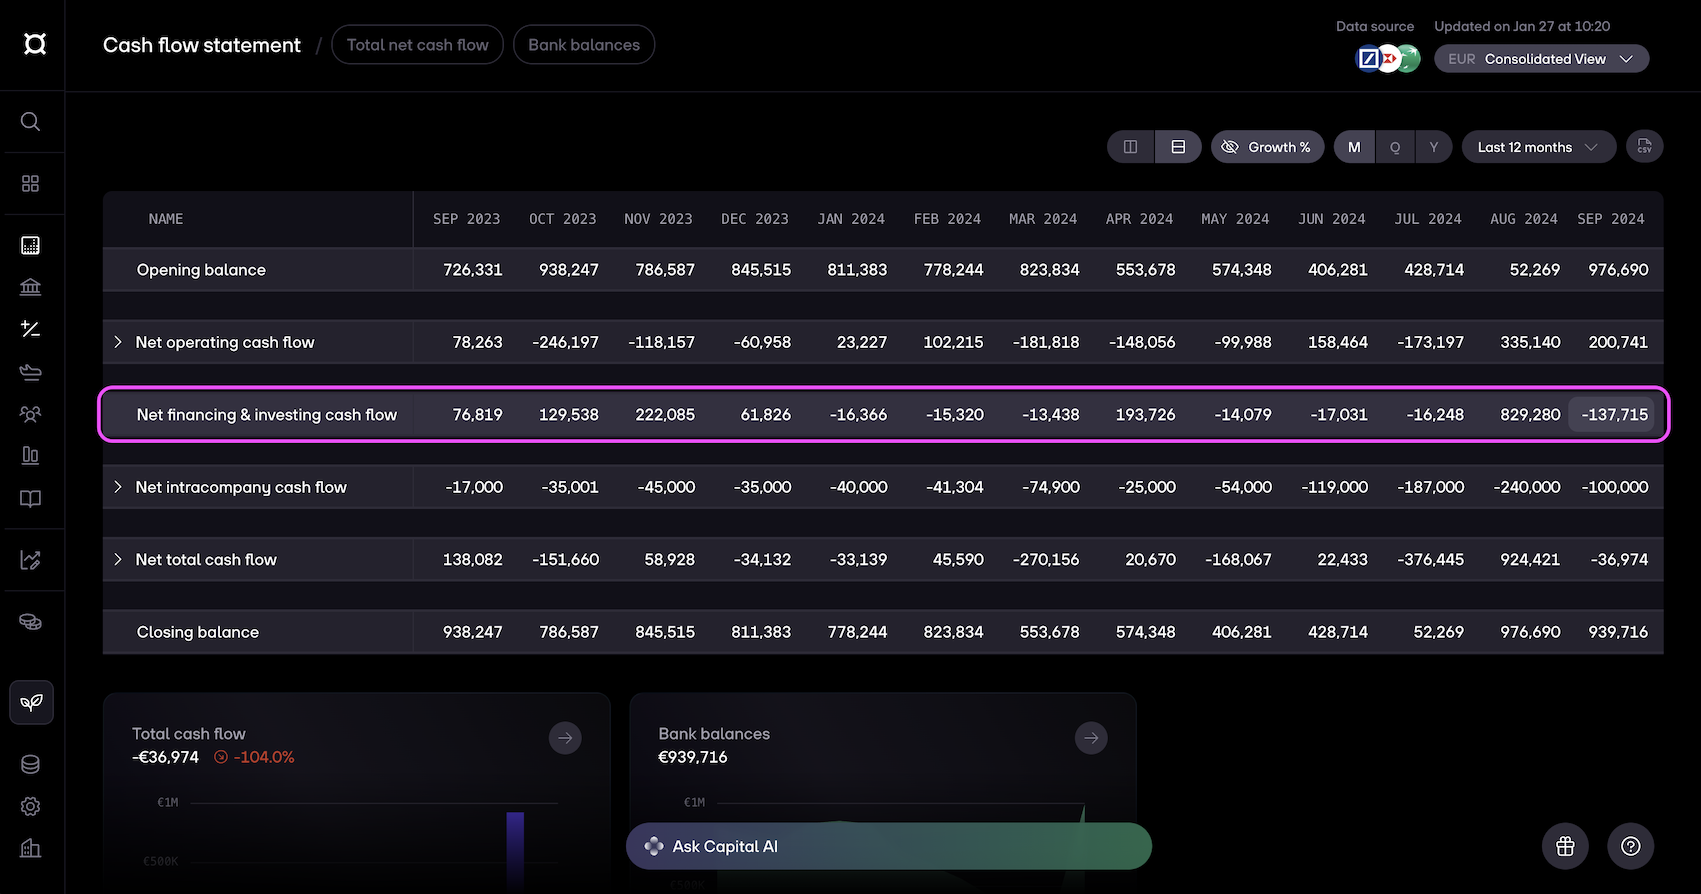Click the Updated on Jan 27 timestamp
This screenshot has height=894, width=1701.
[x=1522, y=26]
